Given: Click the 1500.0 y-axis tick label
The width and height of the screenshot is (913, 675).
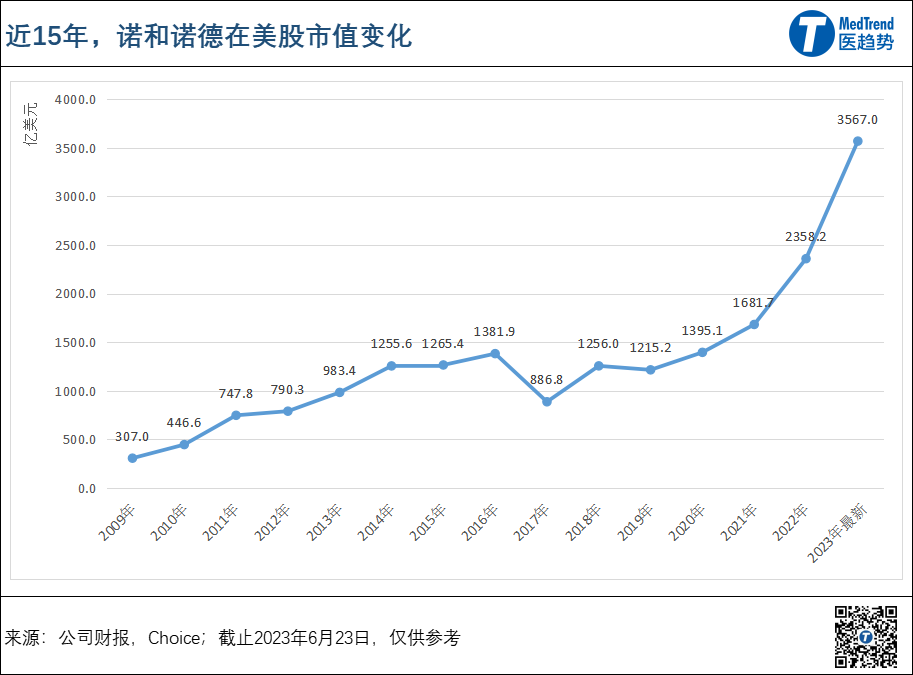Looking at the screenshot, I should [x=76, y=343].
